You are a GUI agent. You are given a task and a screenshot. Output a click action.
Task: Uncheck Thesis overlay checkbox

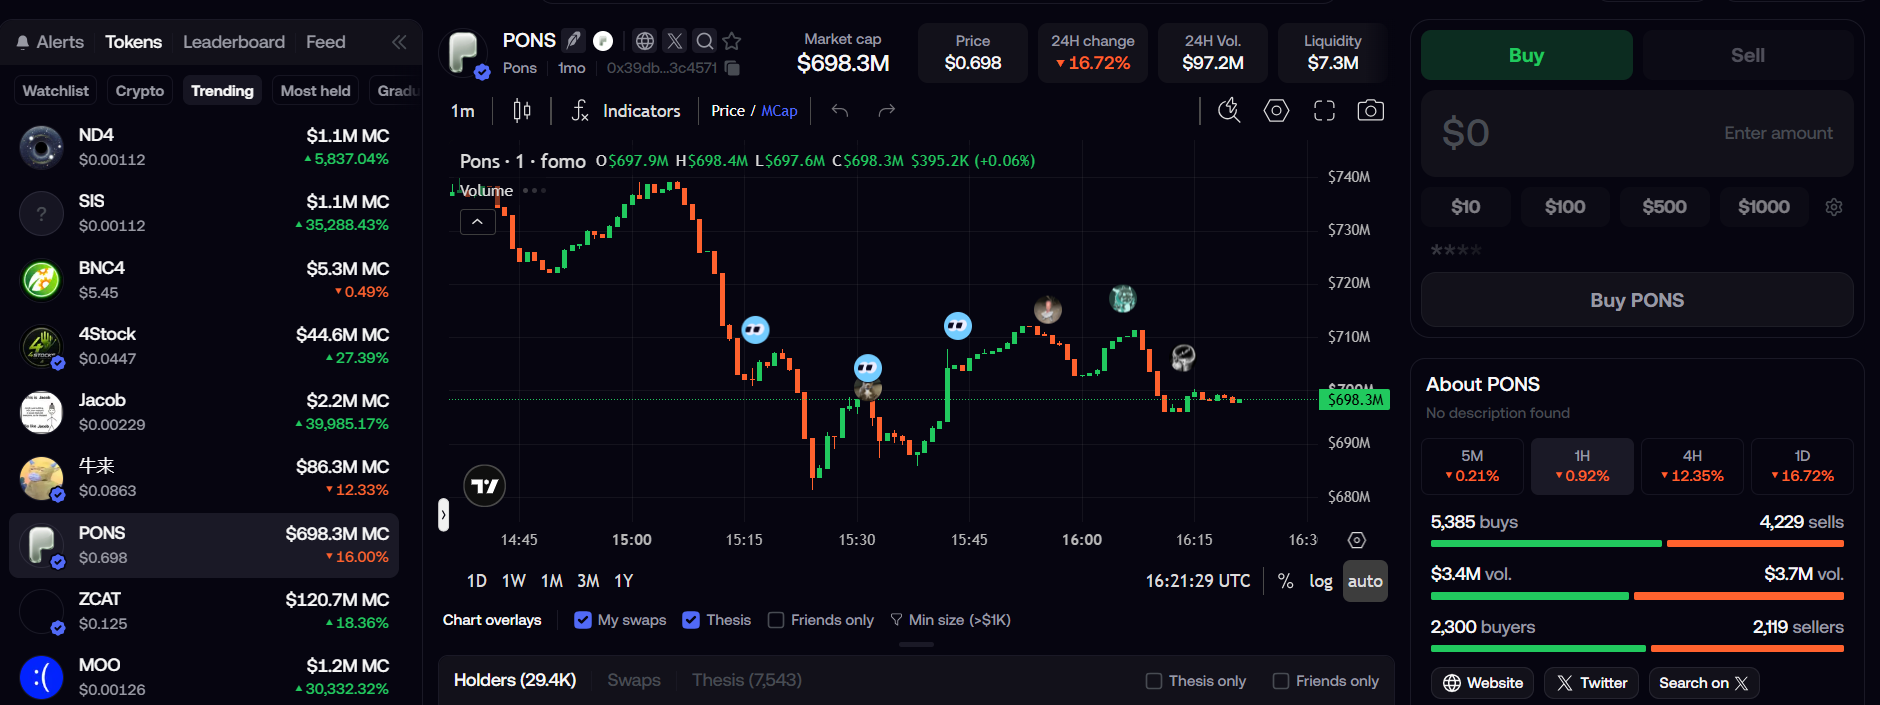click(691, 620)
